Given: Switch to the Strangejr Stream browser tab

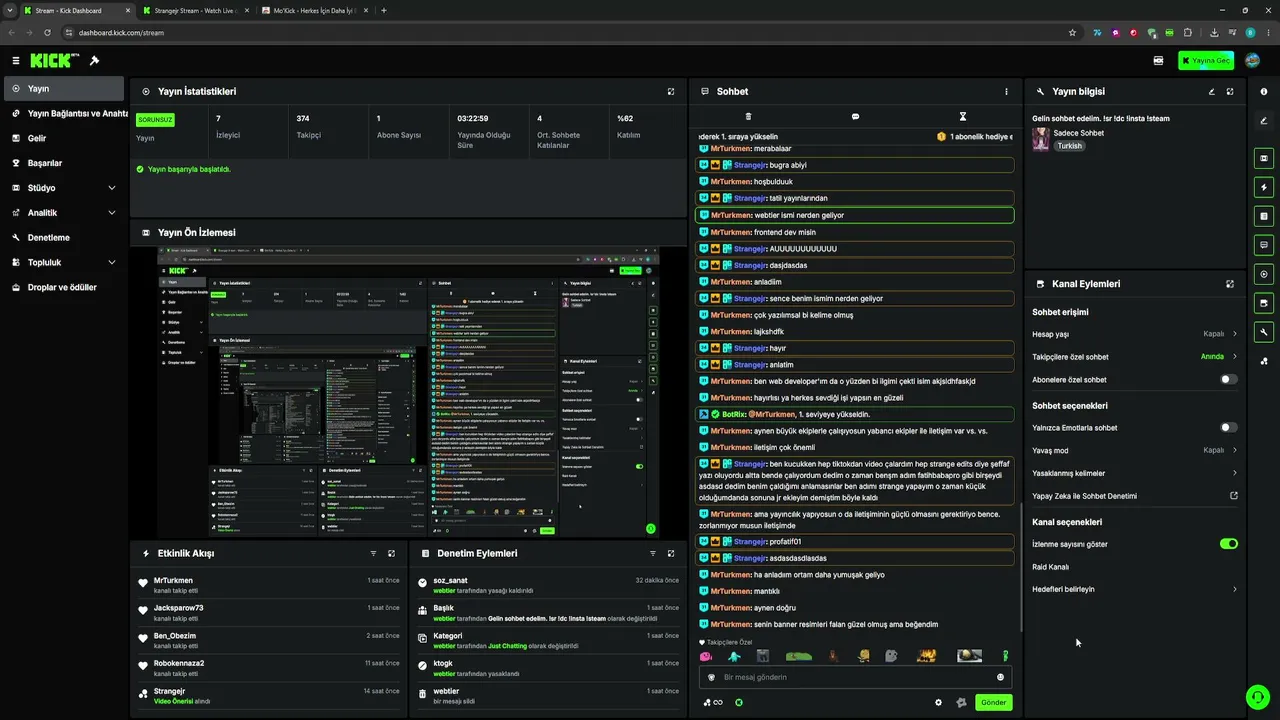Looking at the screenshot, I should pyautogui.click(x=195, y=10).
